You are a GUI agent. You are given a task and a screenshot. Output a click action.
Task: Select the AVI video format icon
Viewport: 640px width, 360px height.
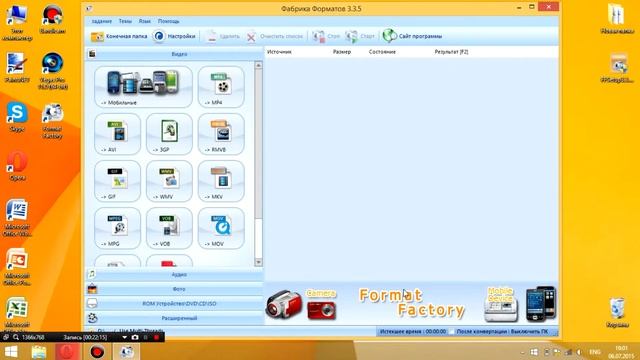pyautogui.click(x=118, y=134)
